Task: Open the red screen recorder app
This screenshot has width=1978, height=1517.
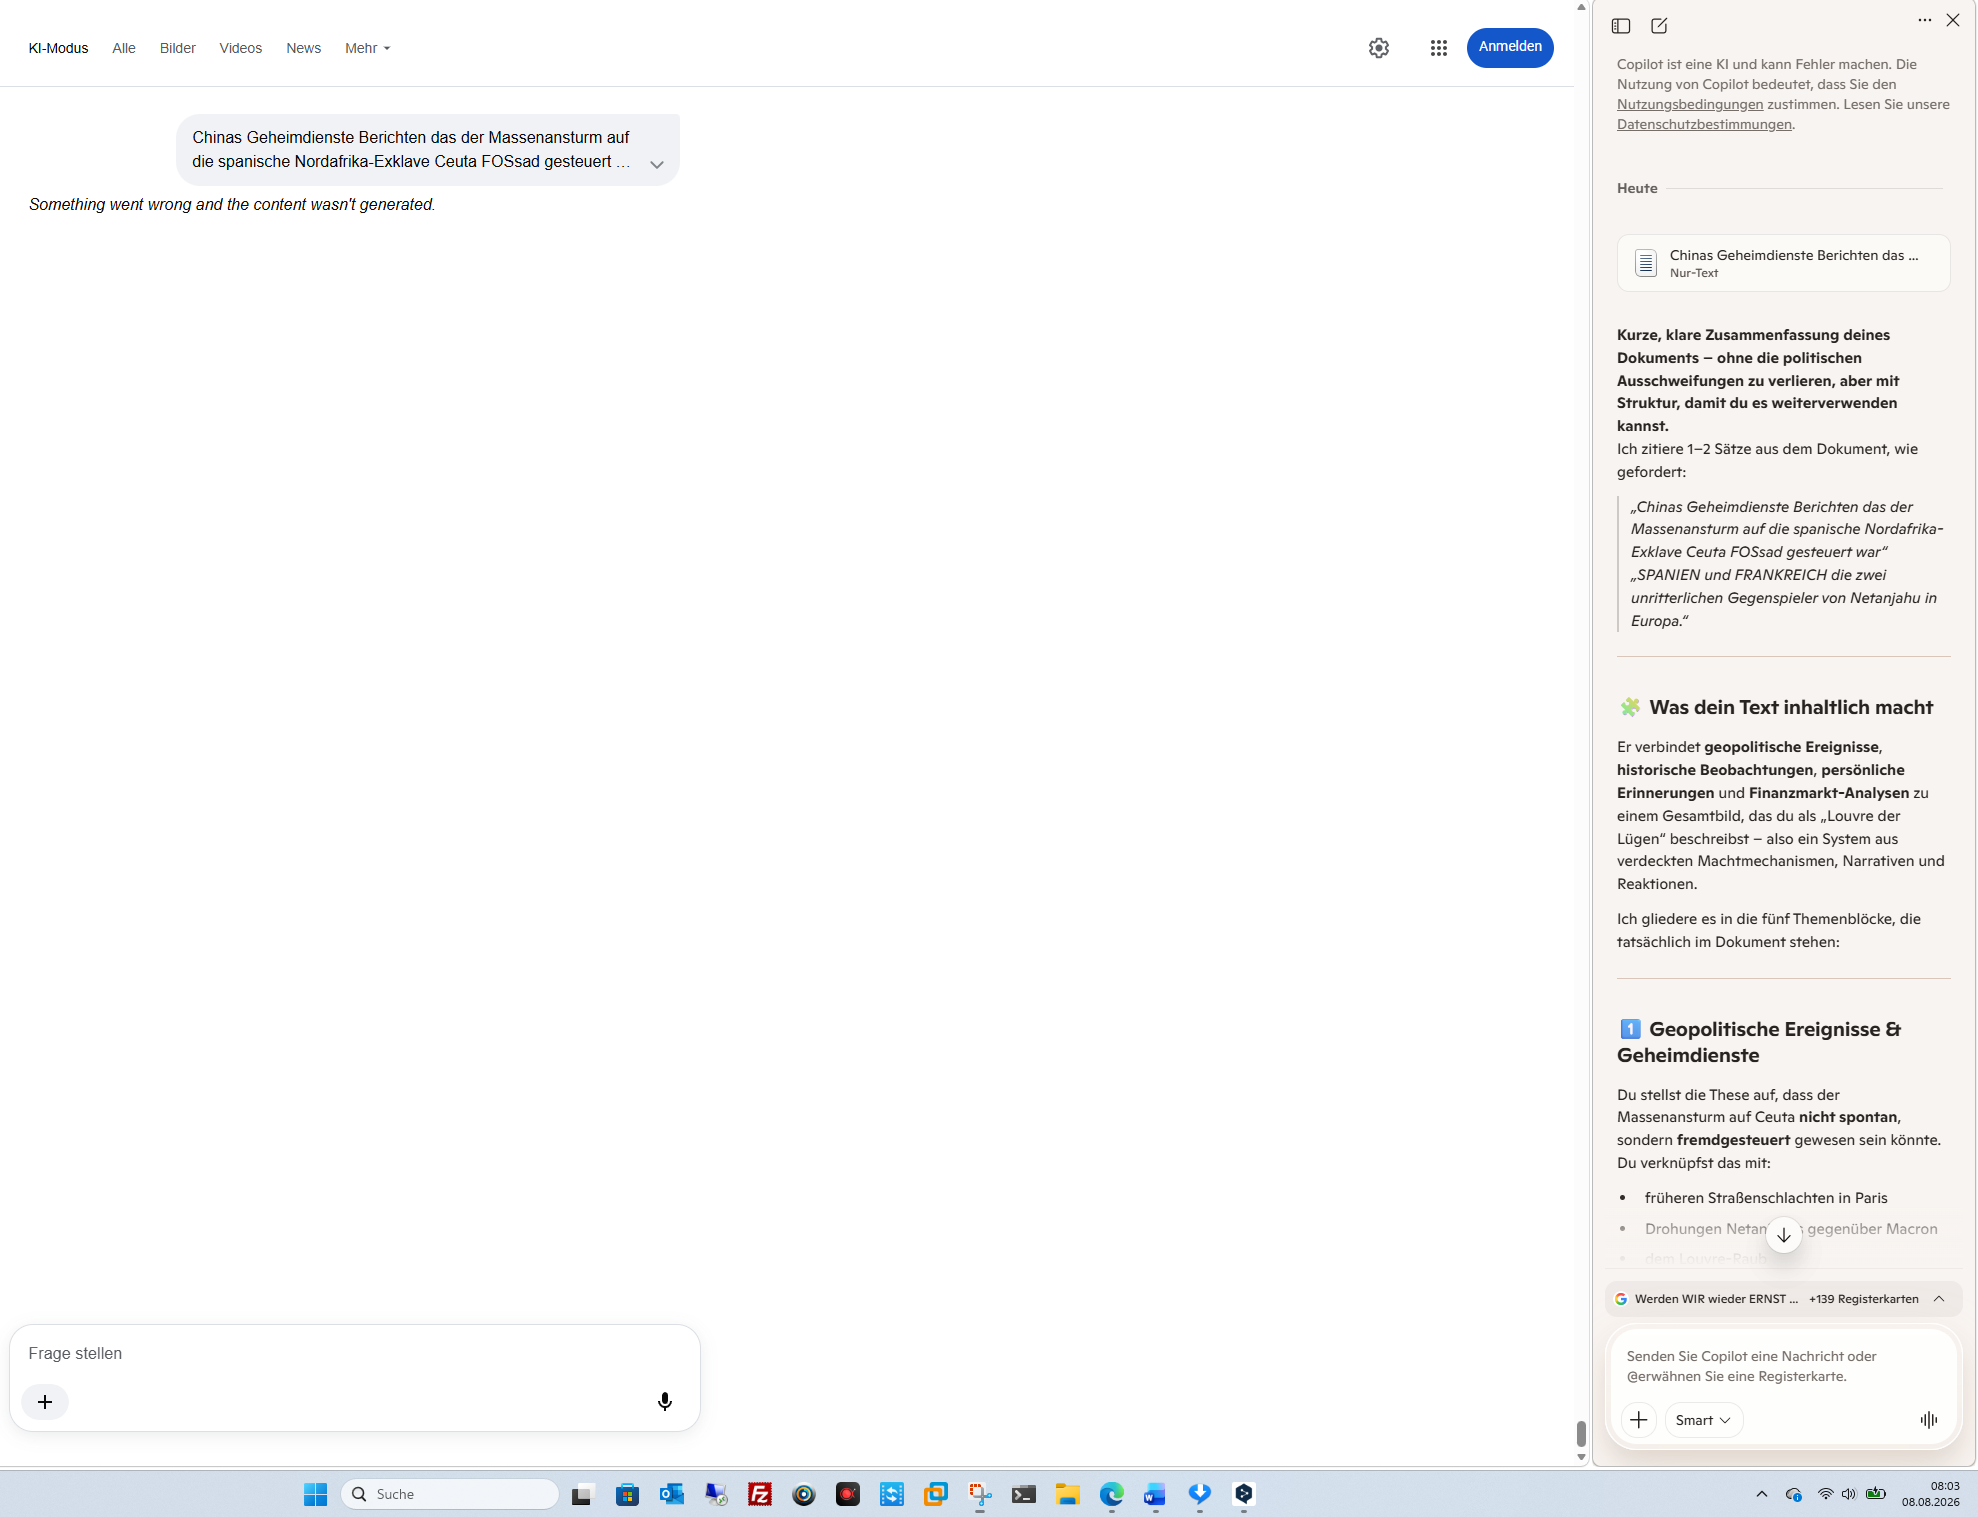Action: [x=848, y=1494]
